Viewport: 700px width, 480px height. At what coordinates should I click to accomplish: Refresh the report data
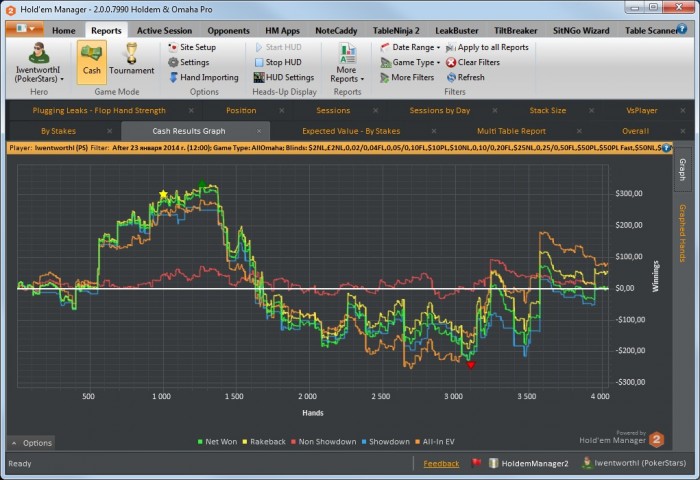click(x=466, y=78)
